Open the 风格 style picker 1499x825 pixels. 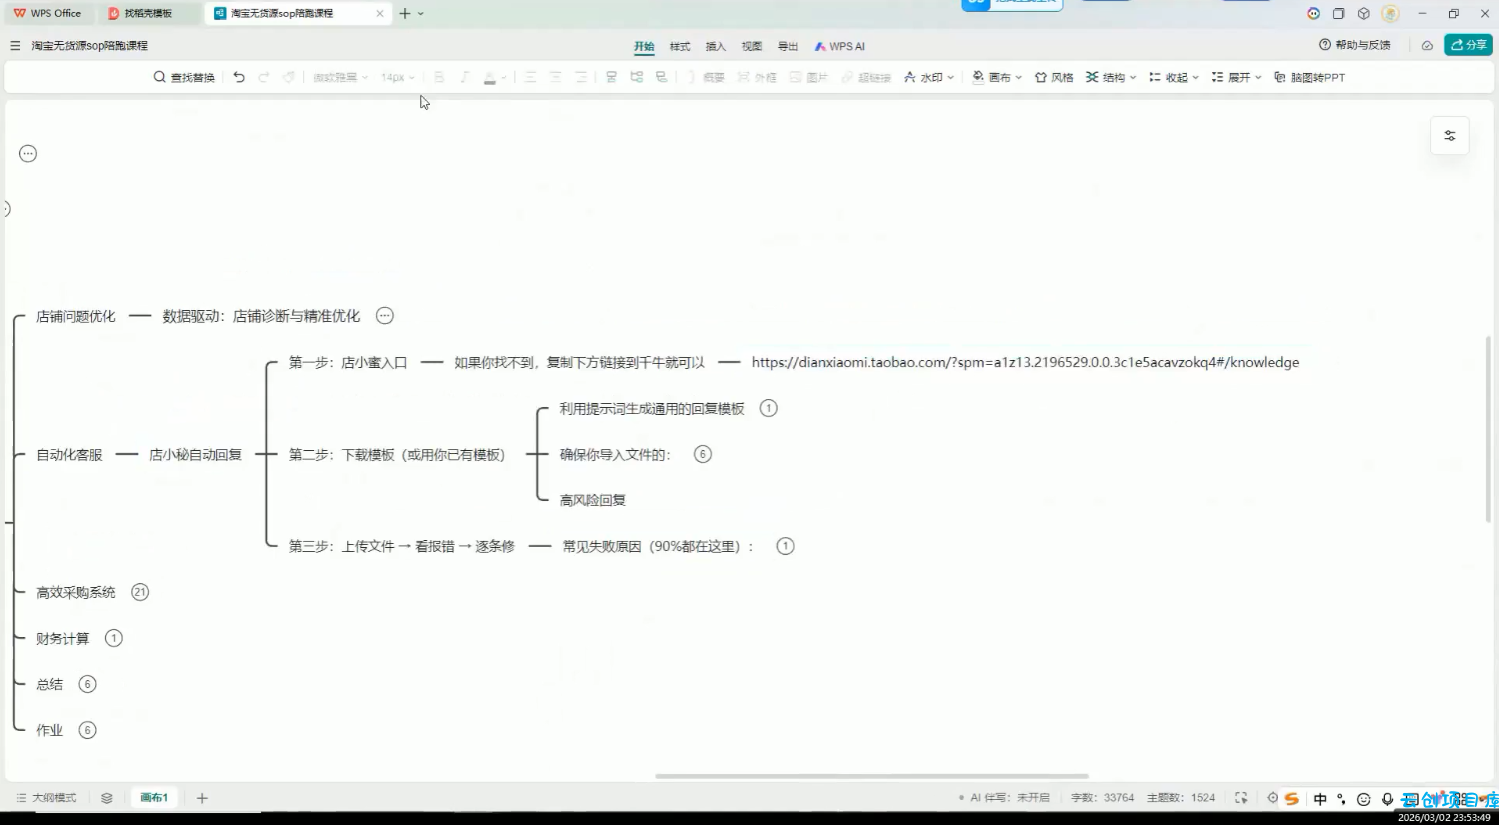click(1054, 77)
